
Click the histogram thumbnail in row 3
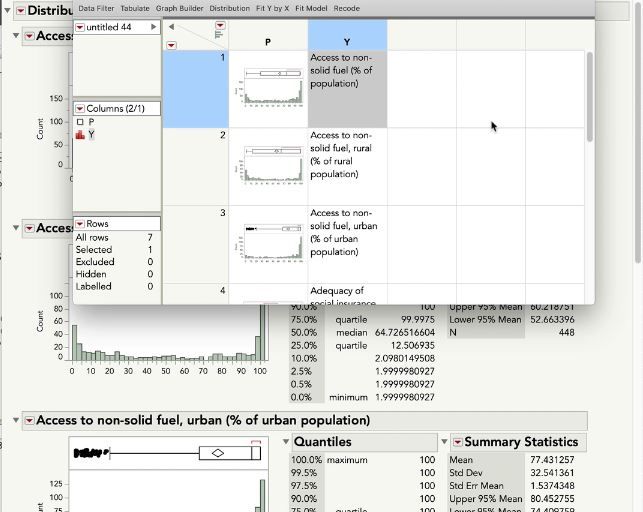pos(269,243)
